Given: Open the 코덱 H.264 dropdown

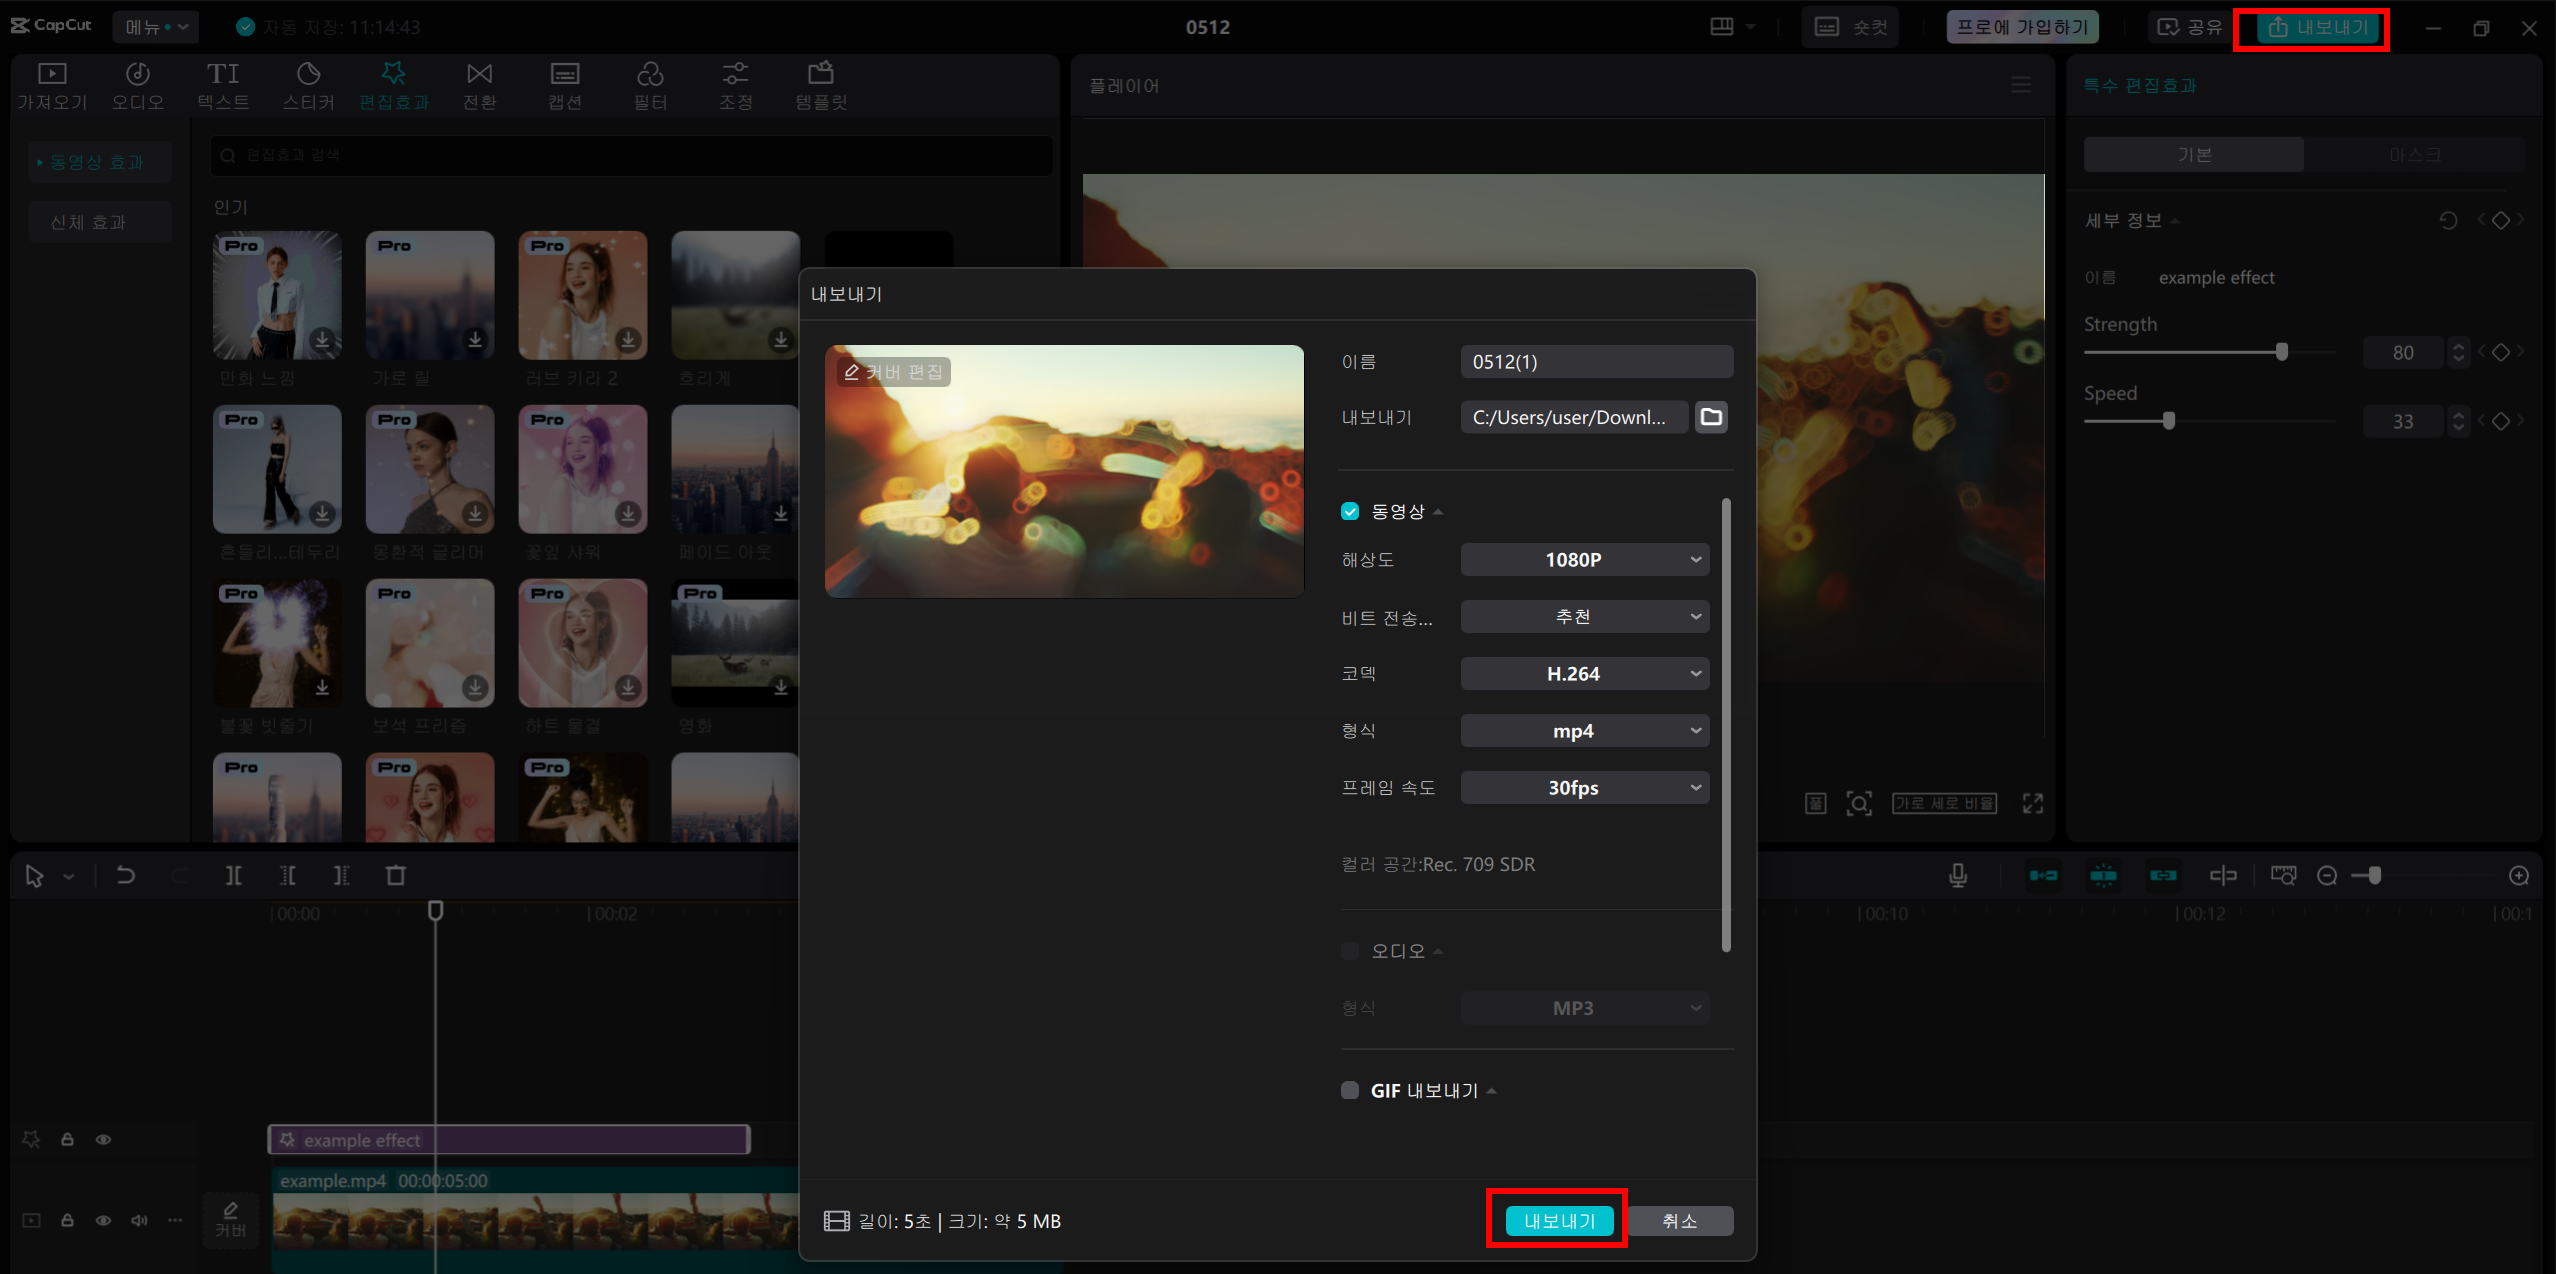Looking at the screenshot, I should pos(1585,674).
